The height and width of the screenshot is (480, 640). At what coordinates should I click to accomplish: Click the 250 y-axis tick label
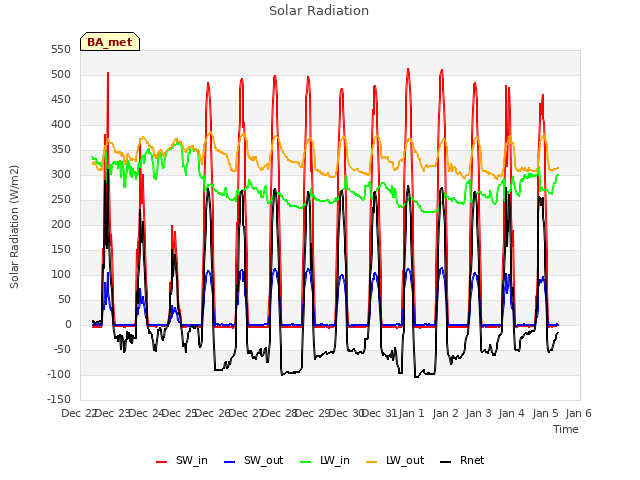click(61, 200)
